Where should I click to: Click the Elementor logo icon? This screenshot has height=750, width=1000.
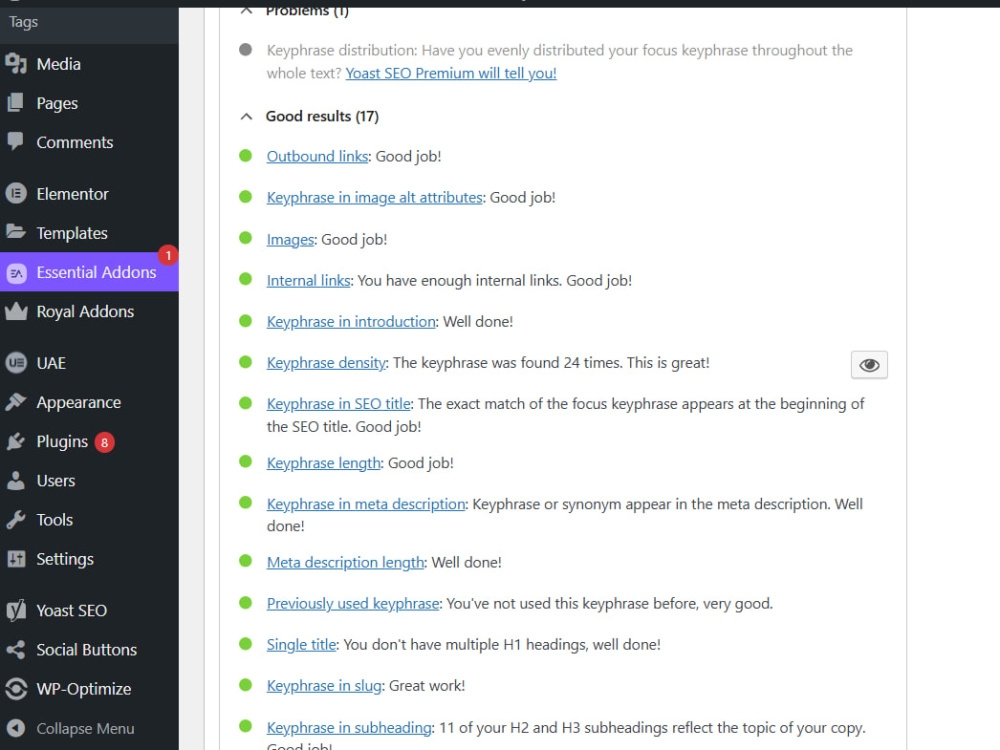click(16, 193)
